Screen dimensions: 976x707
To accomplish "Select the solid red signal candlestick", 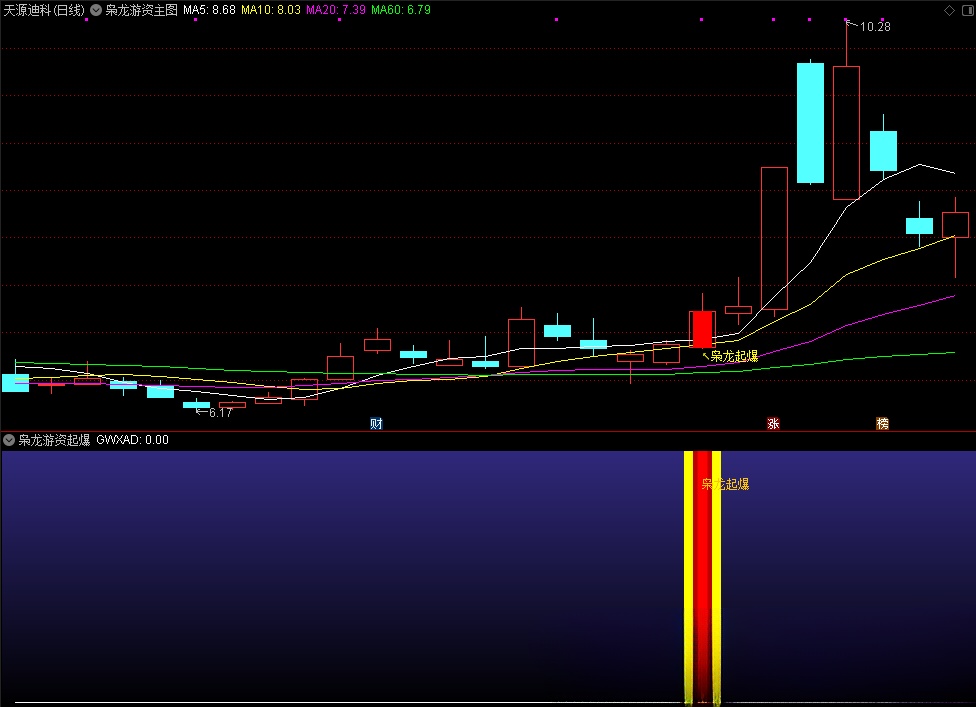I will [702, 329].
